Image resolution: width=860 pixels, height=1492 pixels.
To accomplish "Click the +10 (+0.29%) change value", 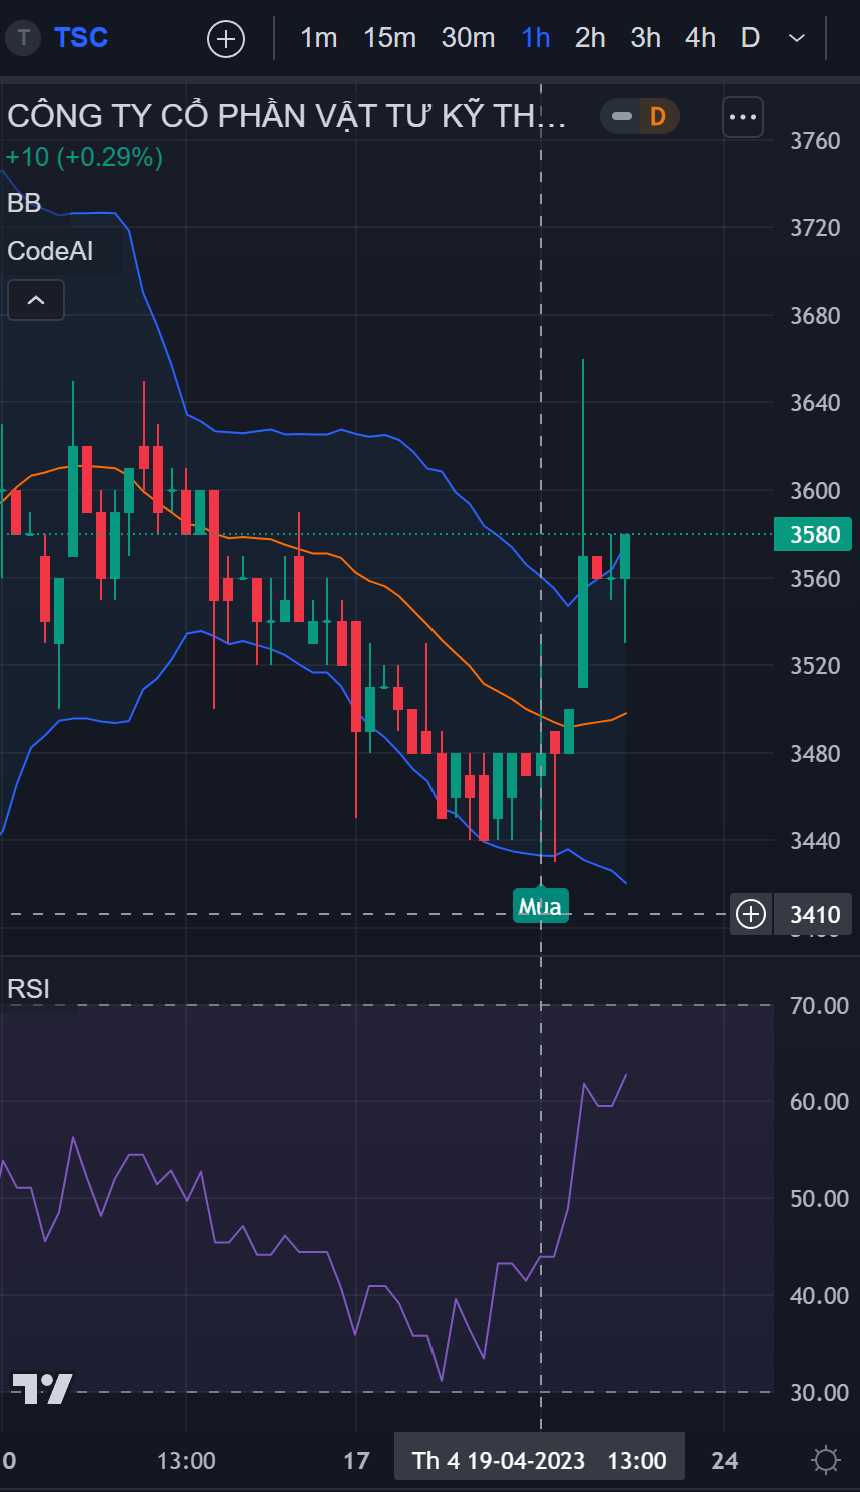I will click(x=84, y=157).
